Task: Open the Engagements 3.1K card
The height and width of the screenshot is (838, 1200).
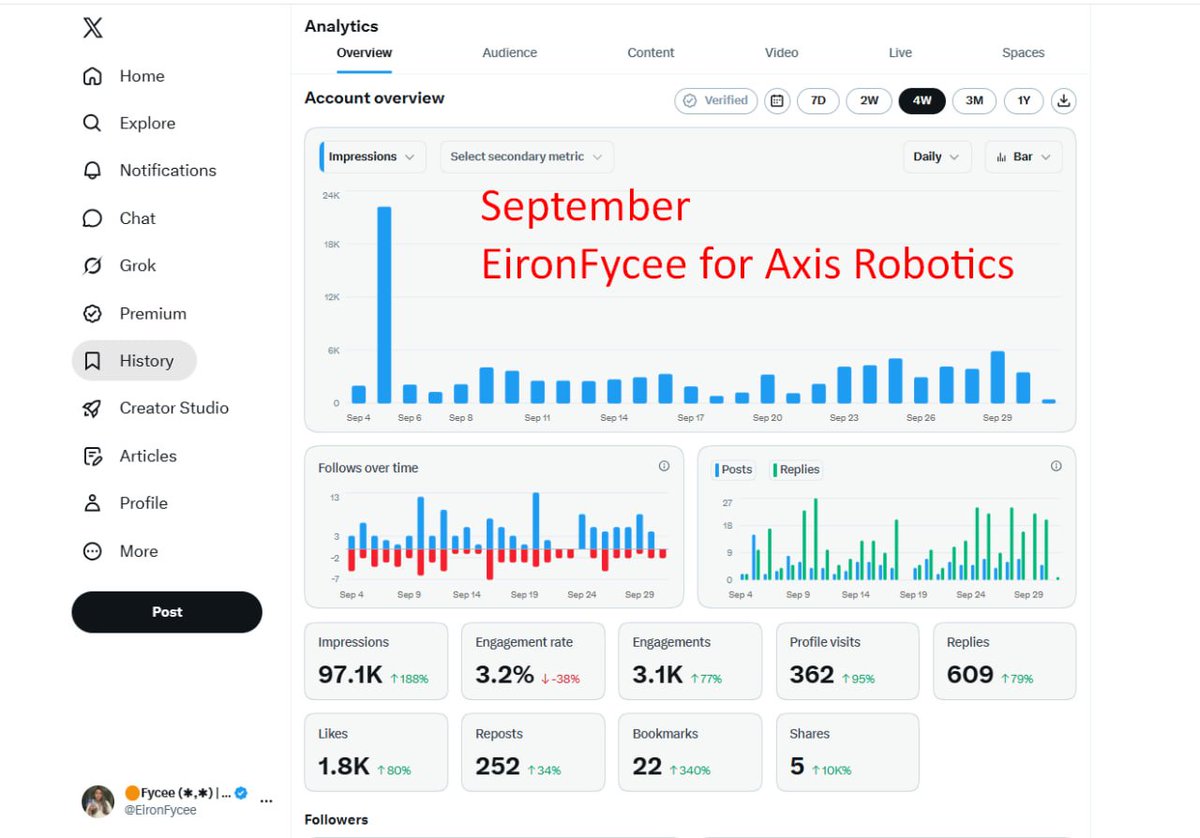Action: coord(690,661)
